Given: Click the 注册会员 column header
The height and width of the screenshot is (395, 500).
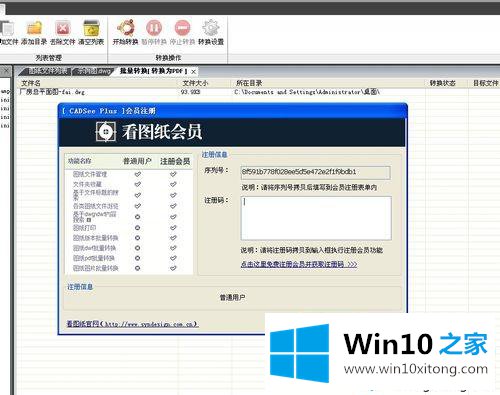Looking at the screenshot, I should 175,161.
